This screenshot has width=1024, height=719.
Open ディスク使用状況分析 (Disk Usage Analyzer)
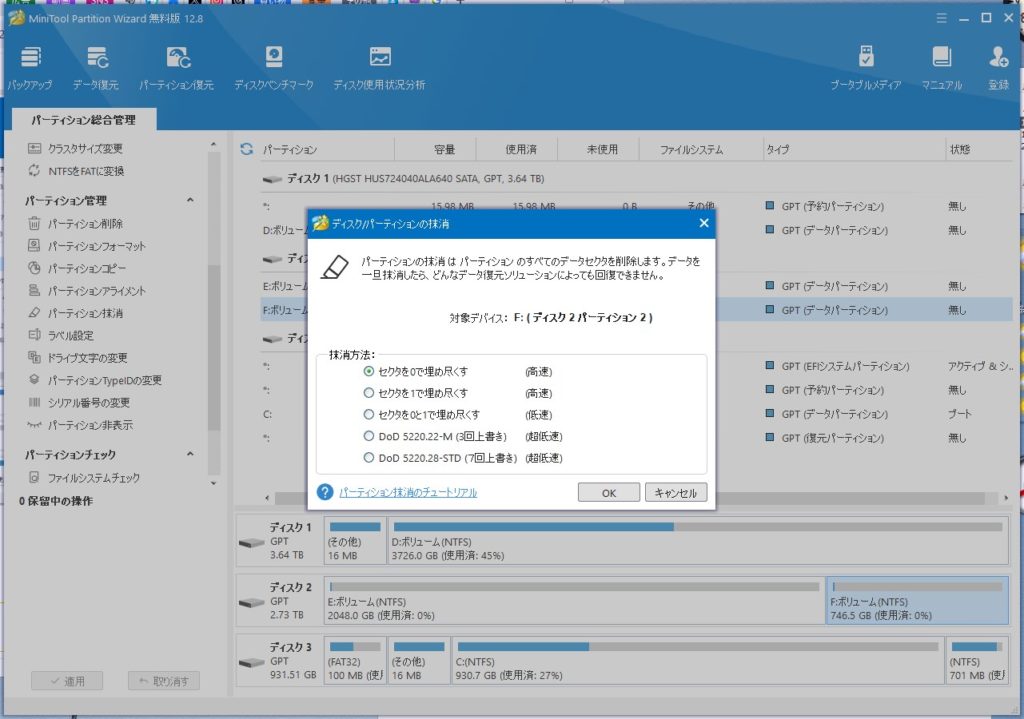coord(379,67)
